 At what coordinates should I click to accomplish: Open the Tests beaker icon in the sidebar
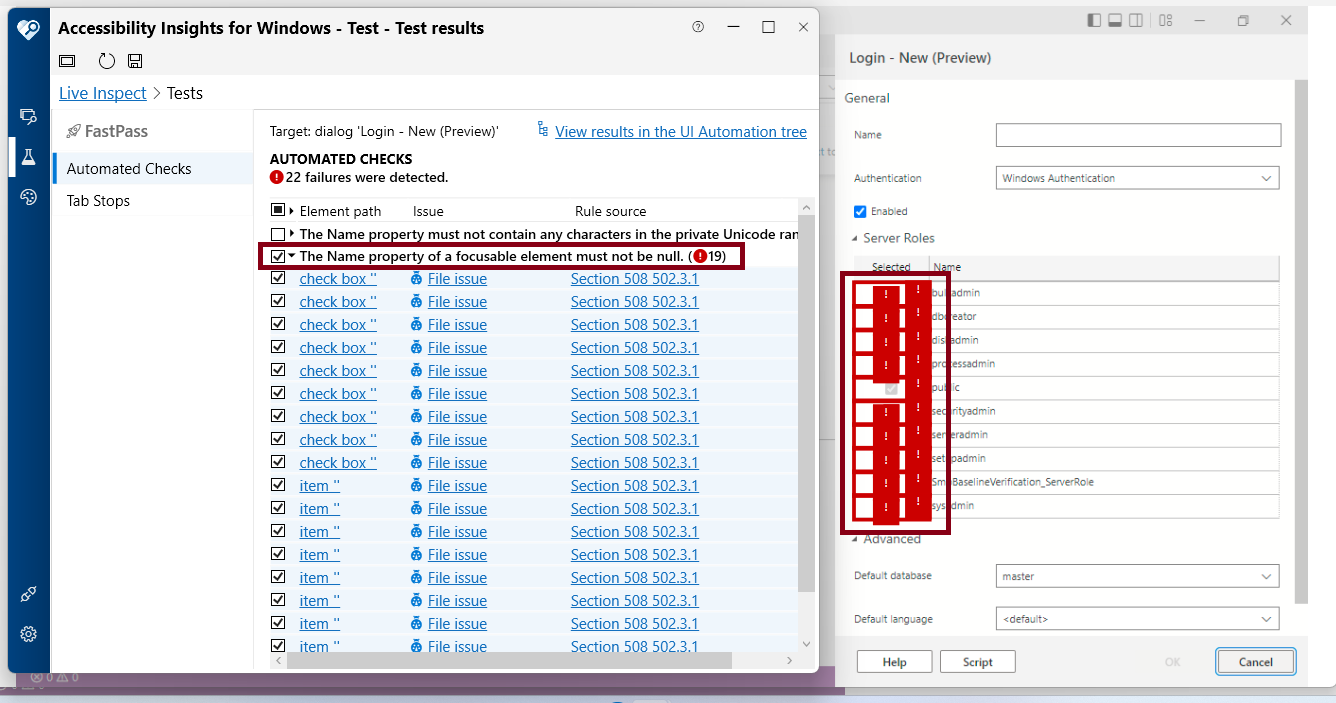coord(28,156)
